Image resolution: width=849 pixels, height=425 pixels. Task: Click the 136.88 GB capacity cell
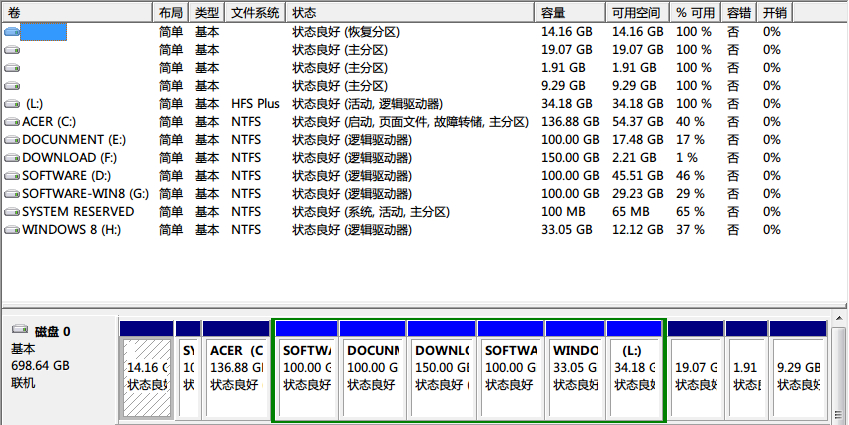coord(570,122)
